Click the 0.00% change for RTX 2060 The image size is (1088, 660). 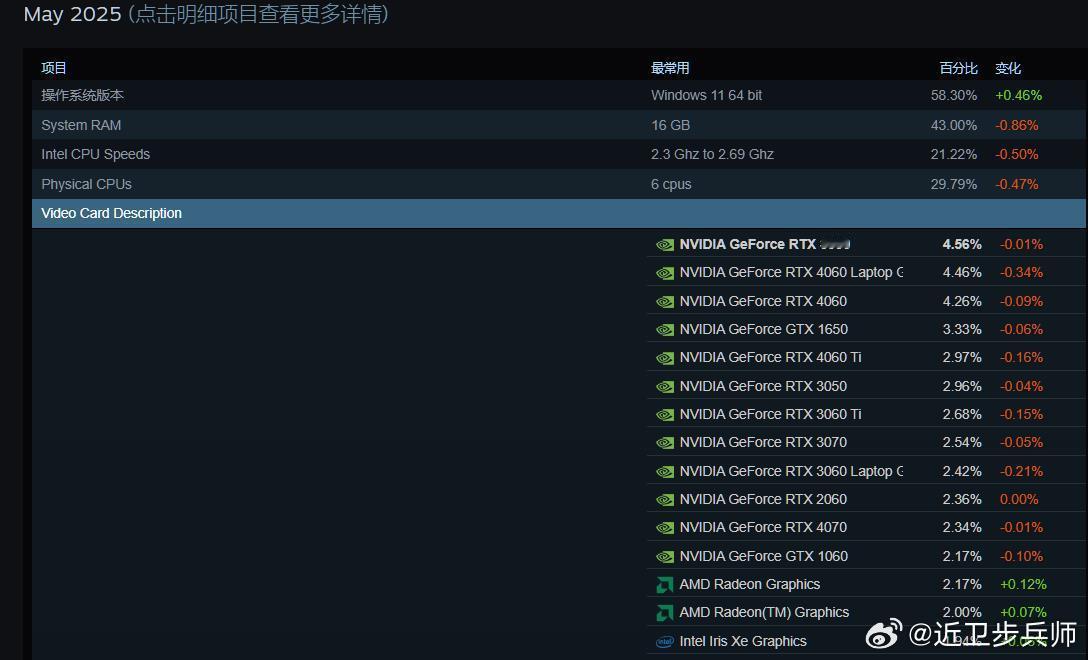(1019, 499)
